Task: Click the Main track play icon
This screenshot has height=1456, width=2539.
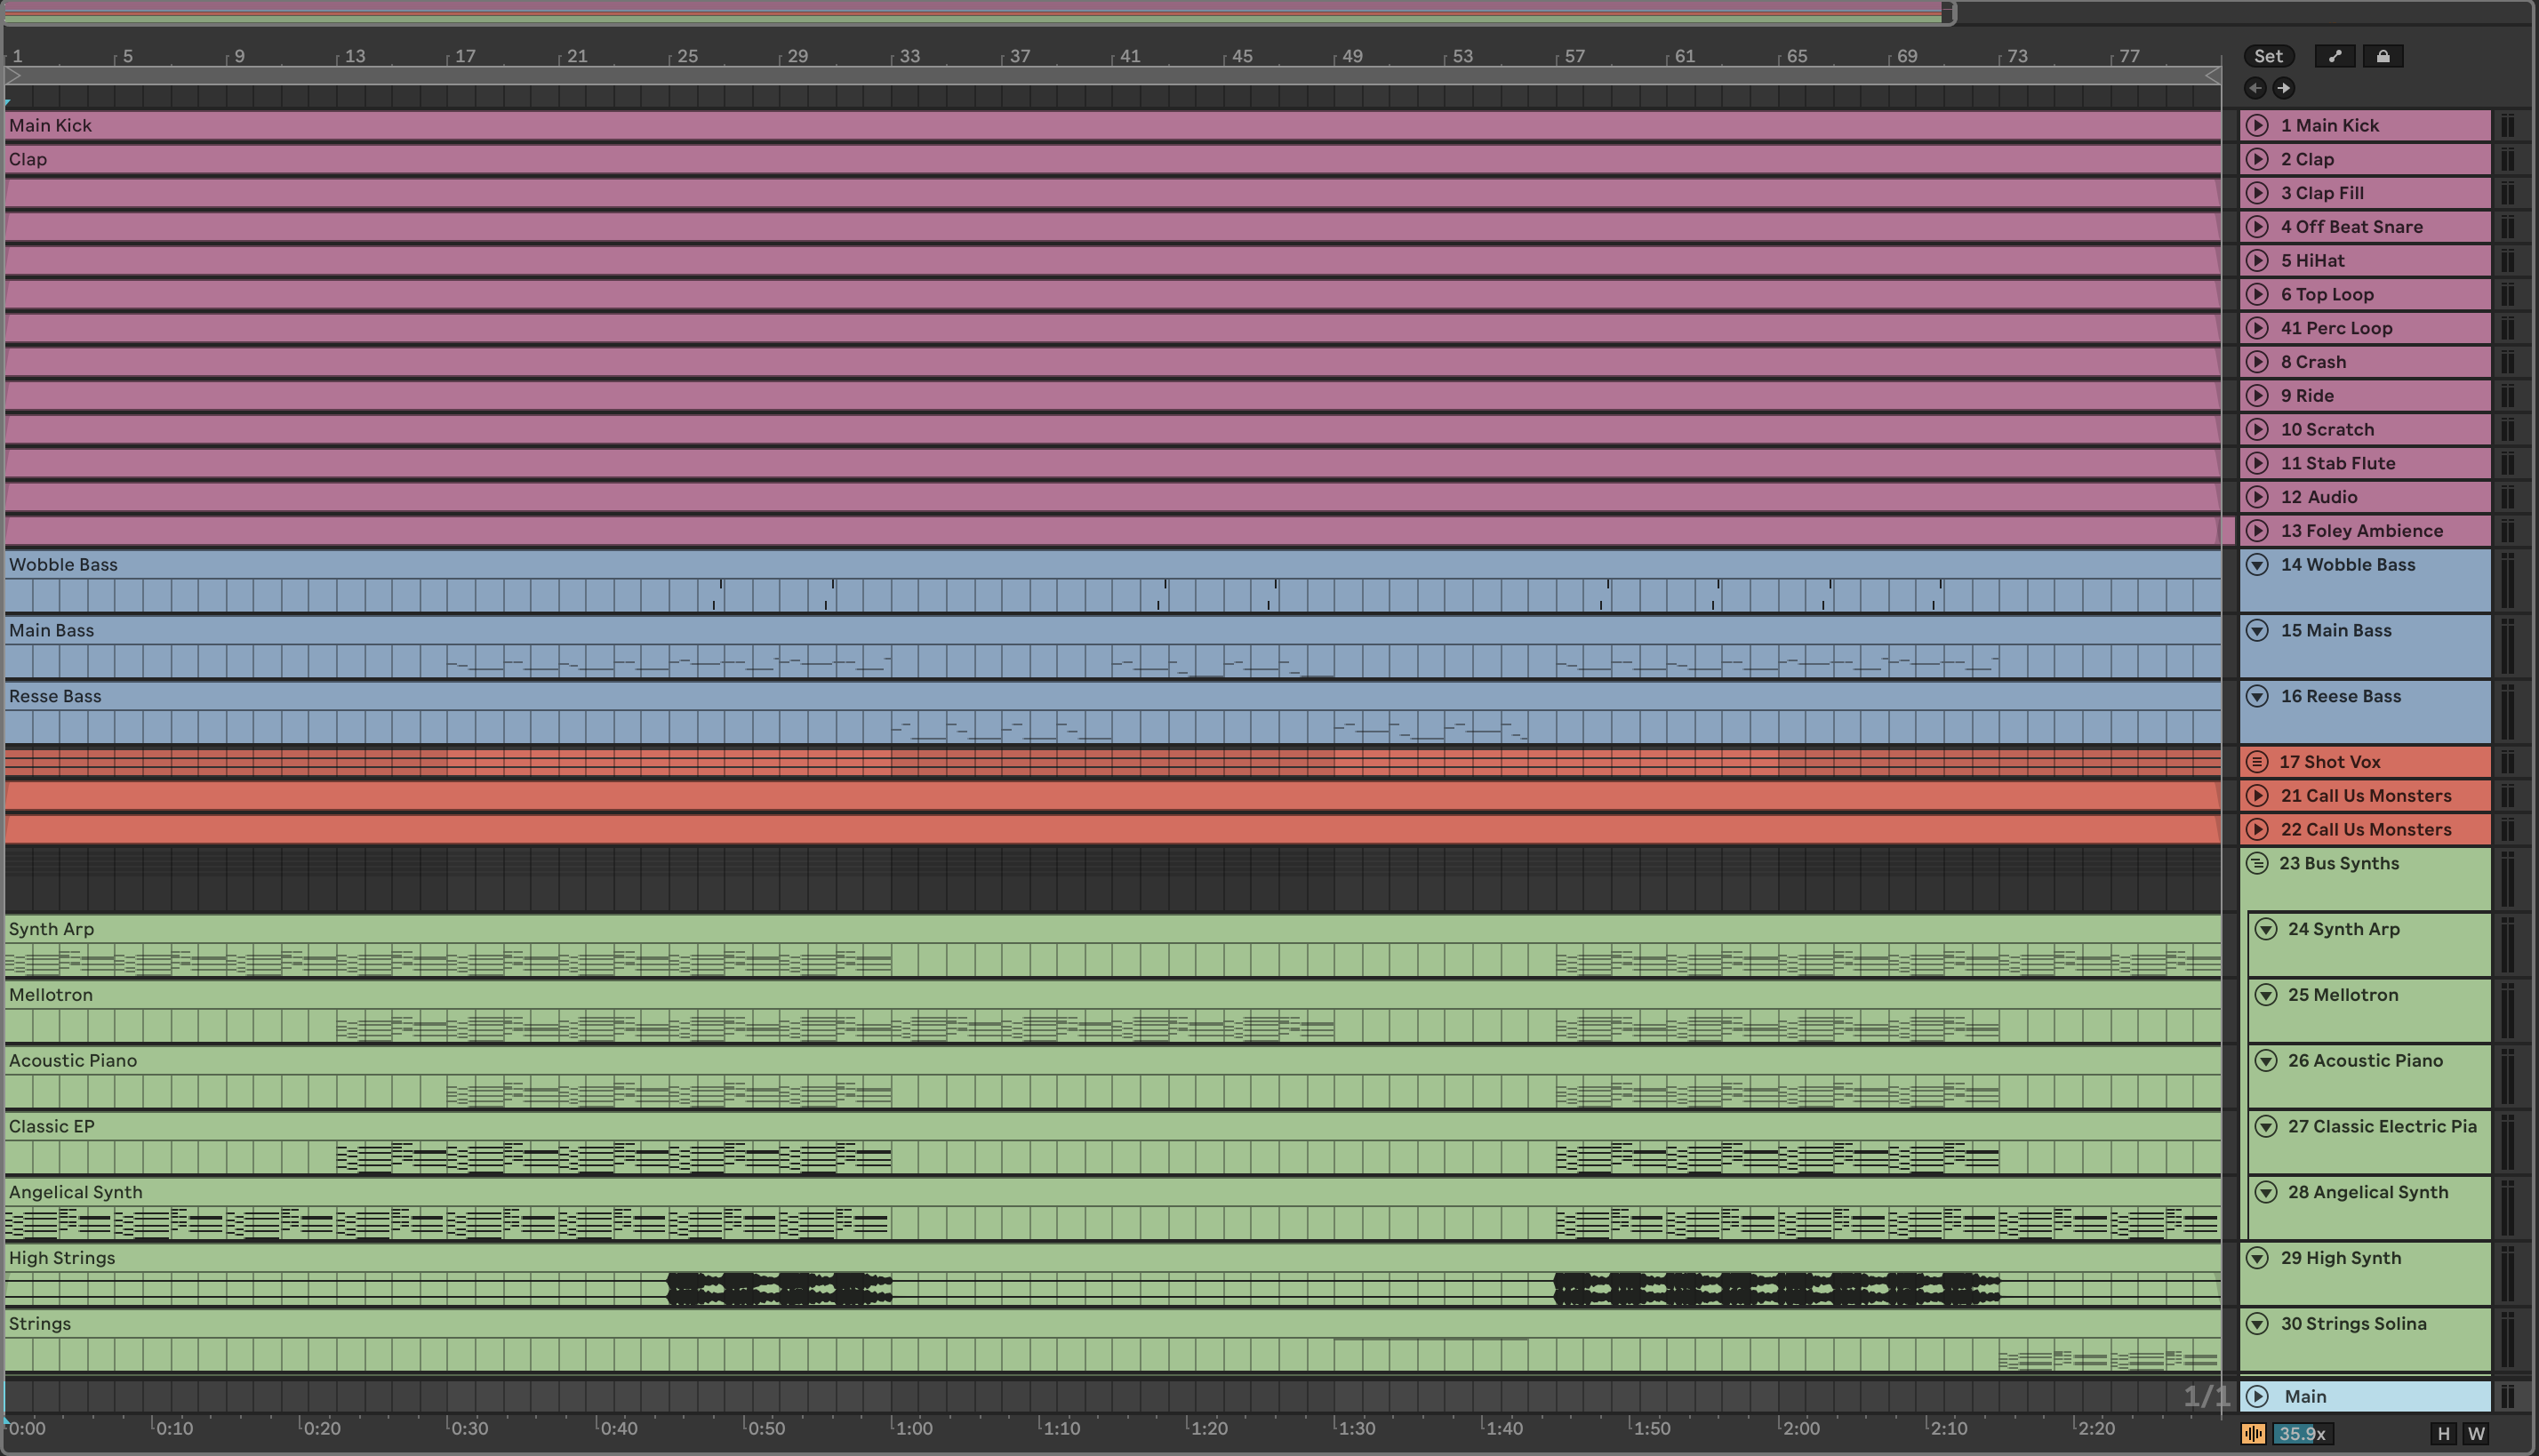Action: pos(2257,1396)
